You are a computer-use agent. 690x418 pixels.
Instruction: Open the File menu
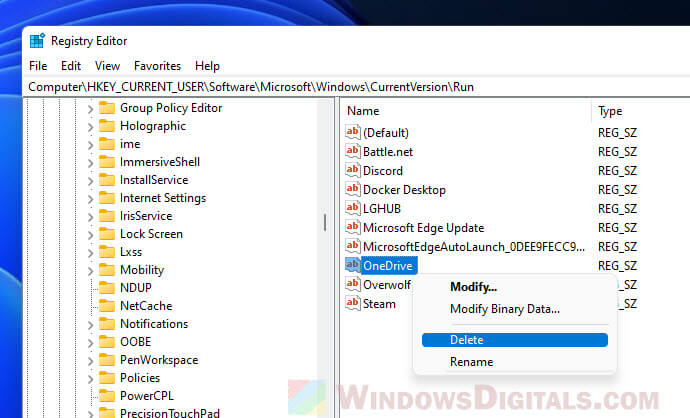38,66
